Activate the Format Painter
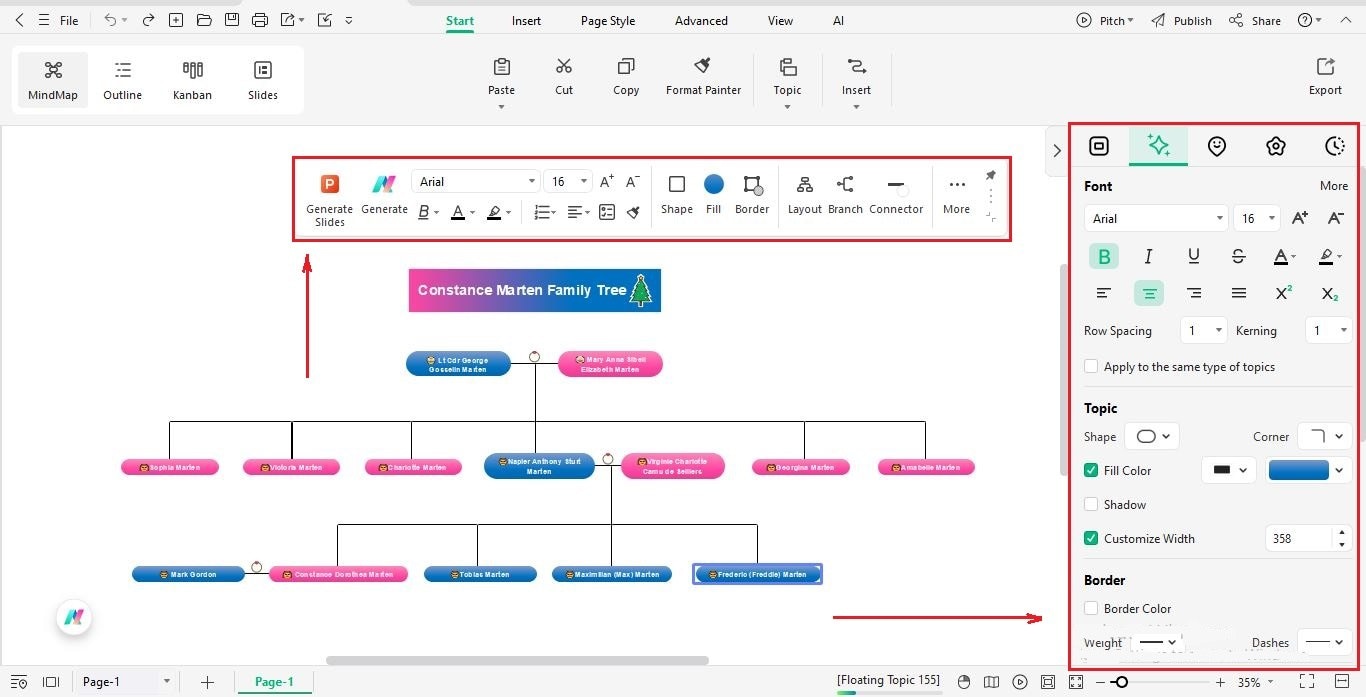This screenshot has height=697, width=1366. (703, 76)
